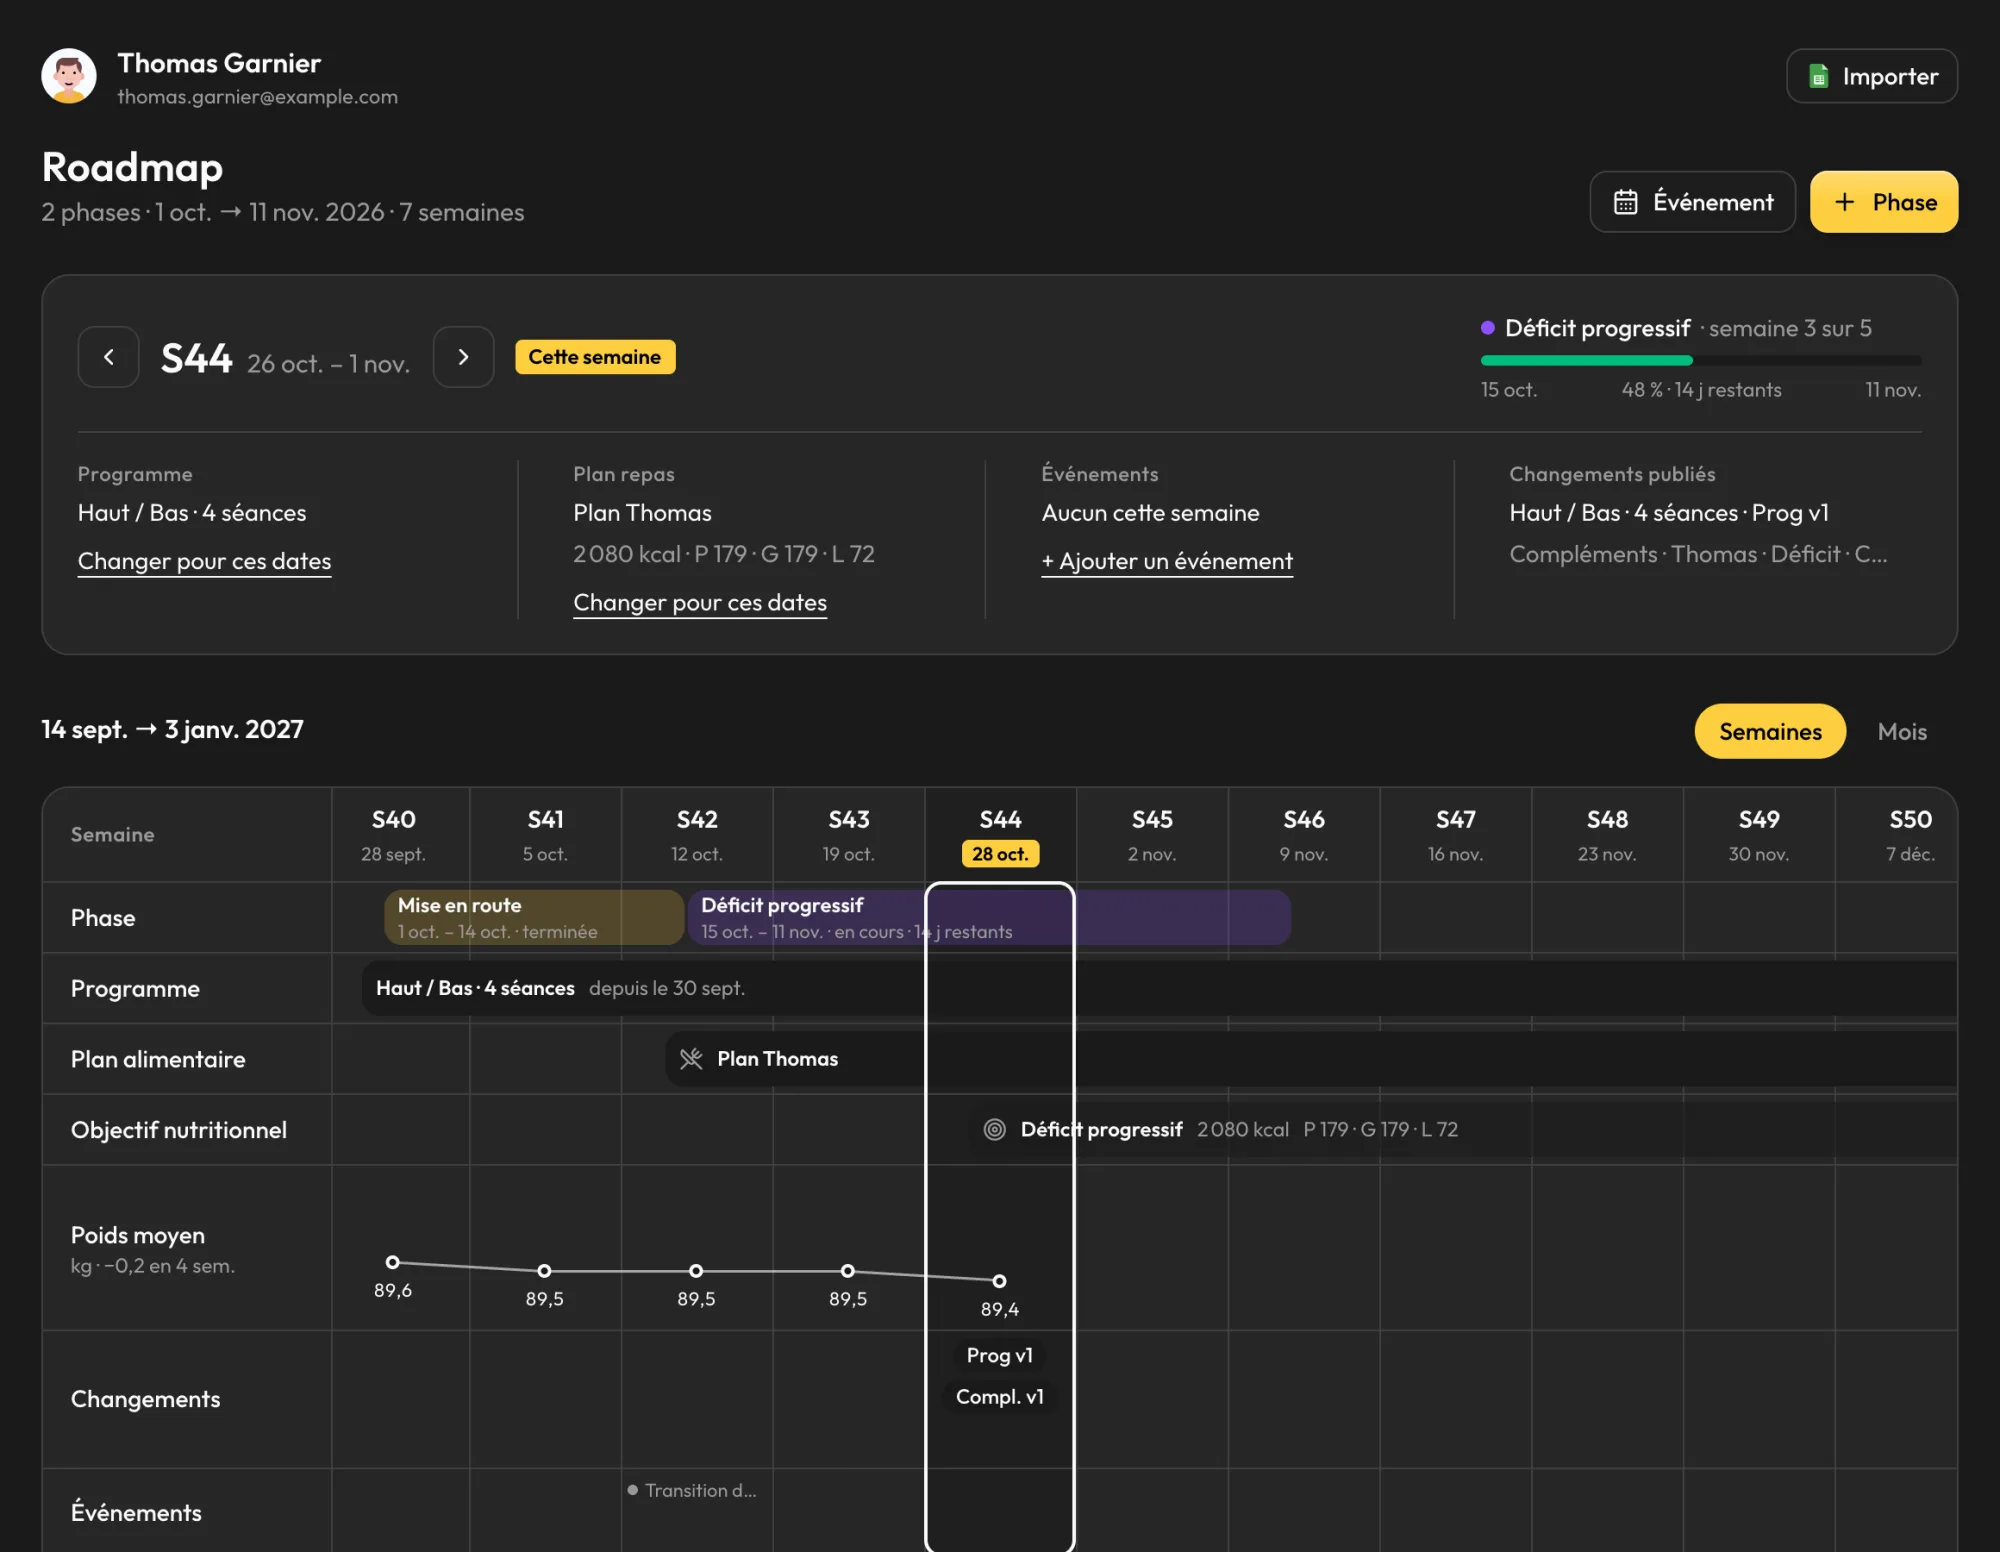
Task: Click the S46 week column header
Action: 1304,835
